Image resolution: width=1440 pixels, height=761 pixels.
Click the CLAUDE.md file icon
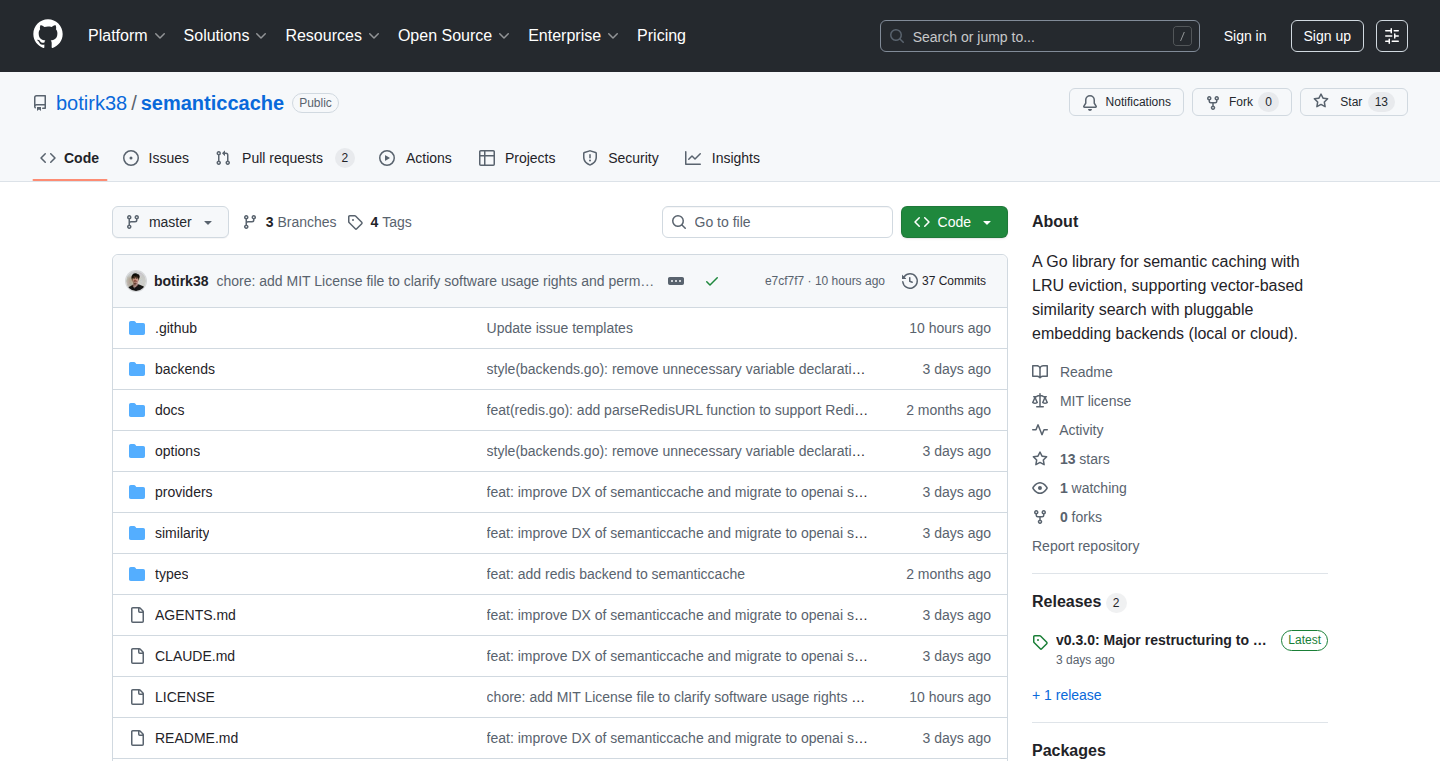coord(137,656)
